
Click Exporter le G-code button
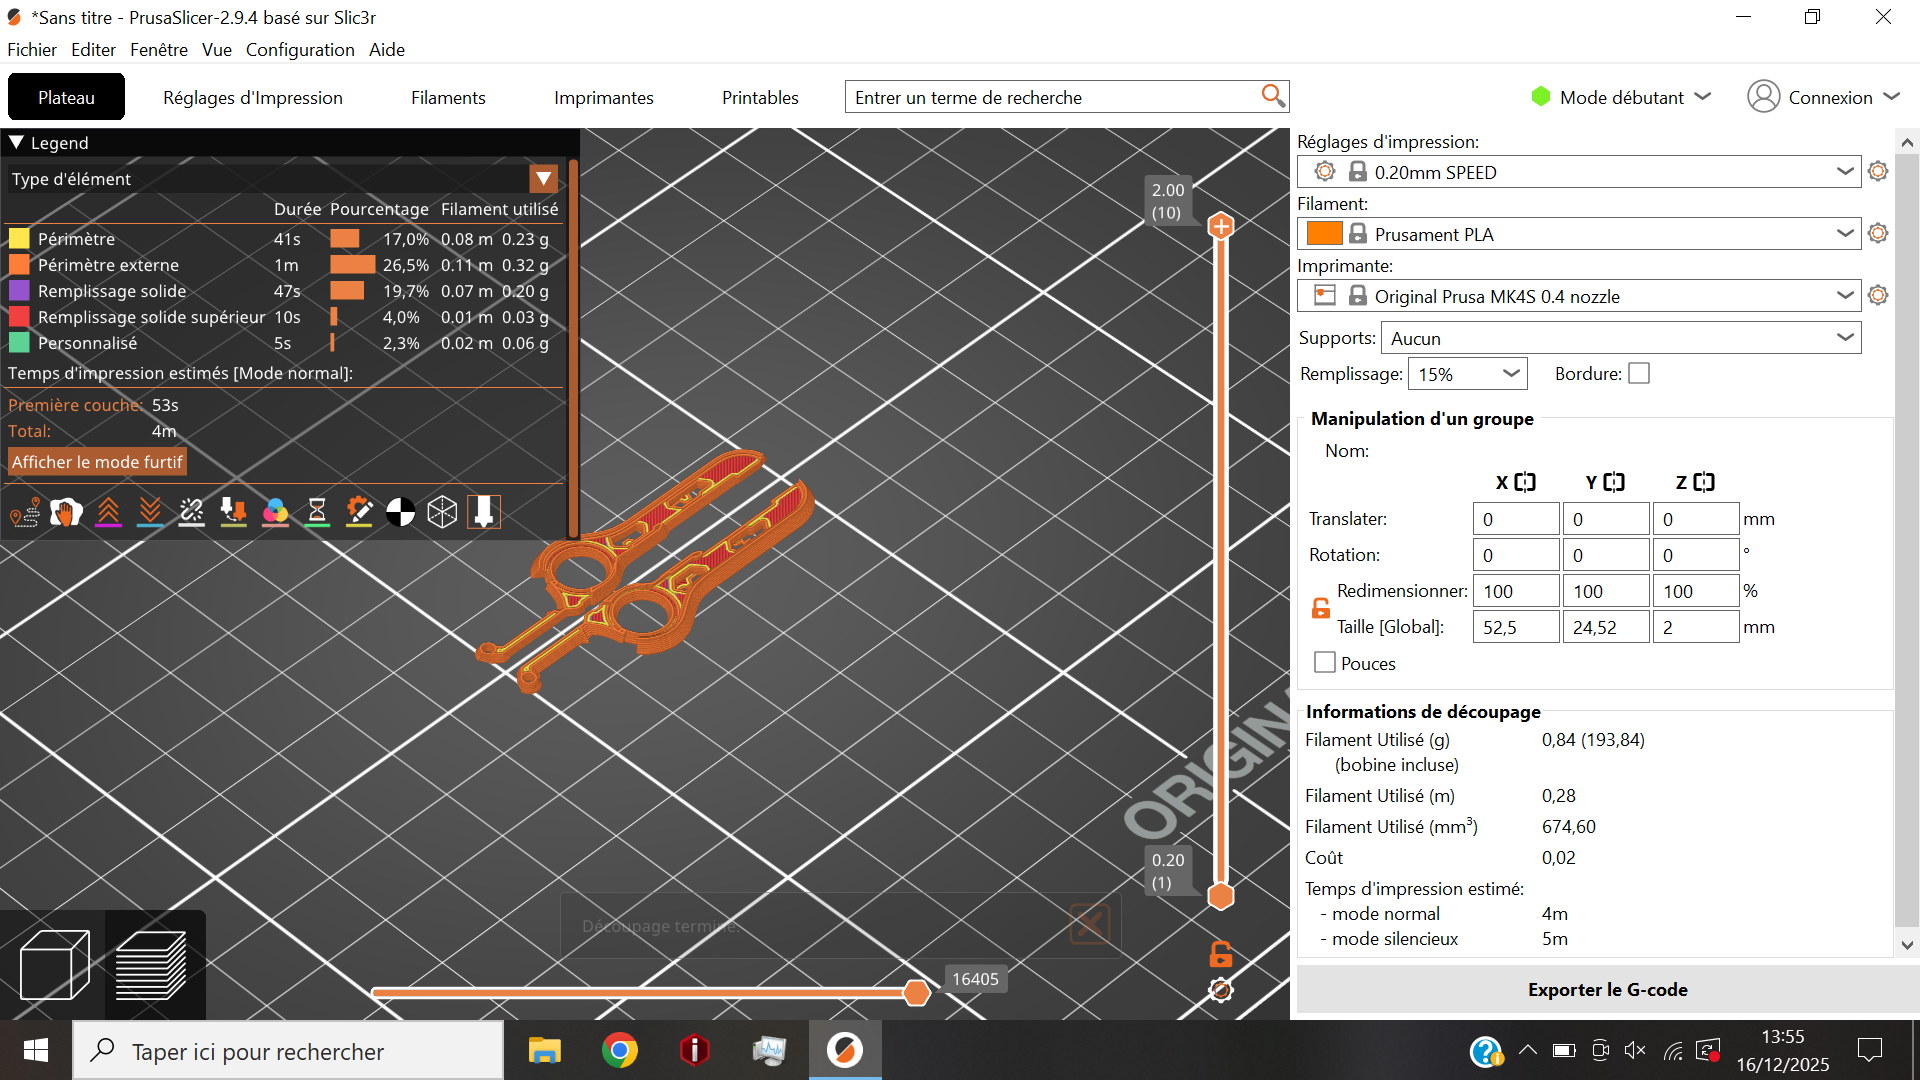(1607, 989)
